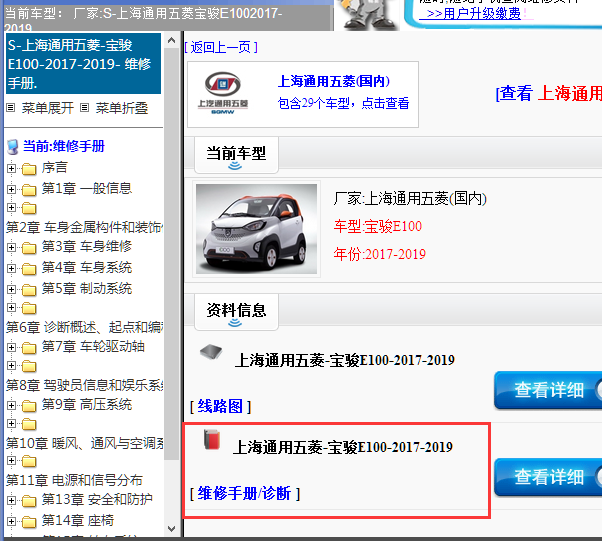602x541 pixels.
Task: Click folder icon above 第10章 暖风
Action: point(29,424)
